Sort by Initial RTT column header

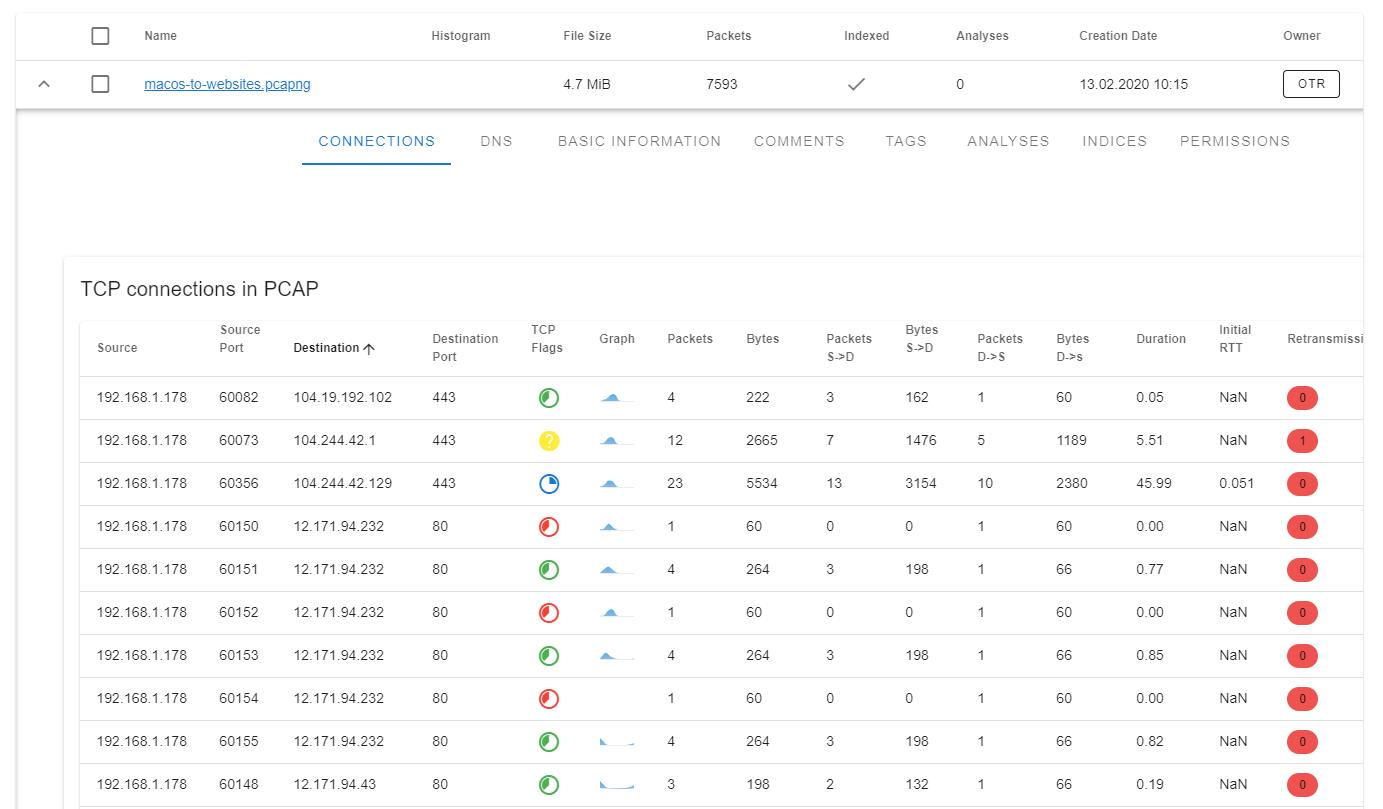pyautogui.click(x=1235, y=339)
